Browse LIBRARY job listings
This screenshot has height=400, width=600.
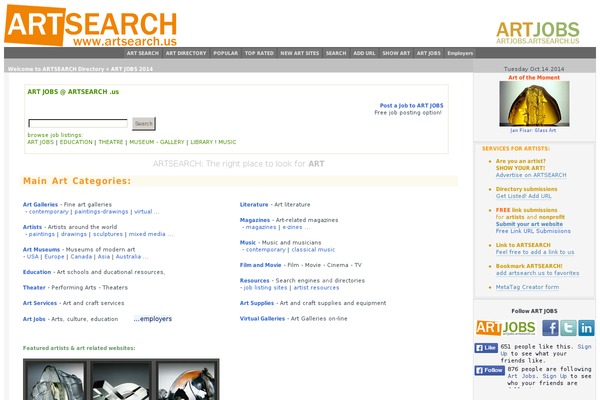click(x=201, y=142)
